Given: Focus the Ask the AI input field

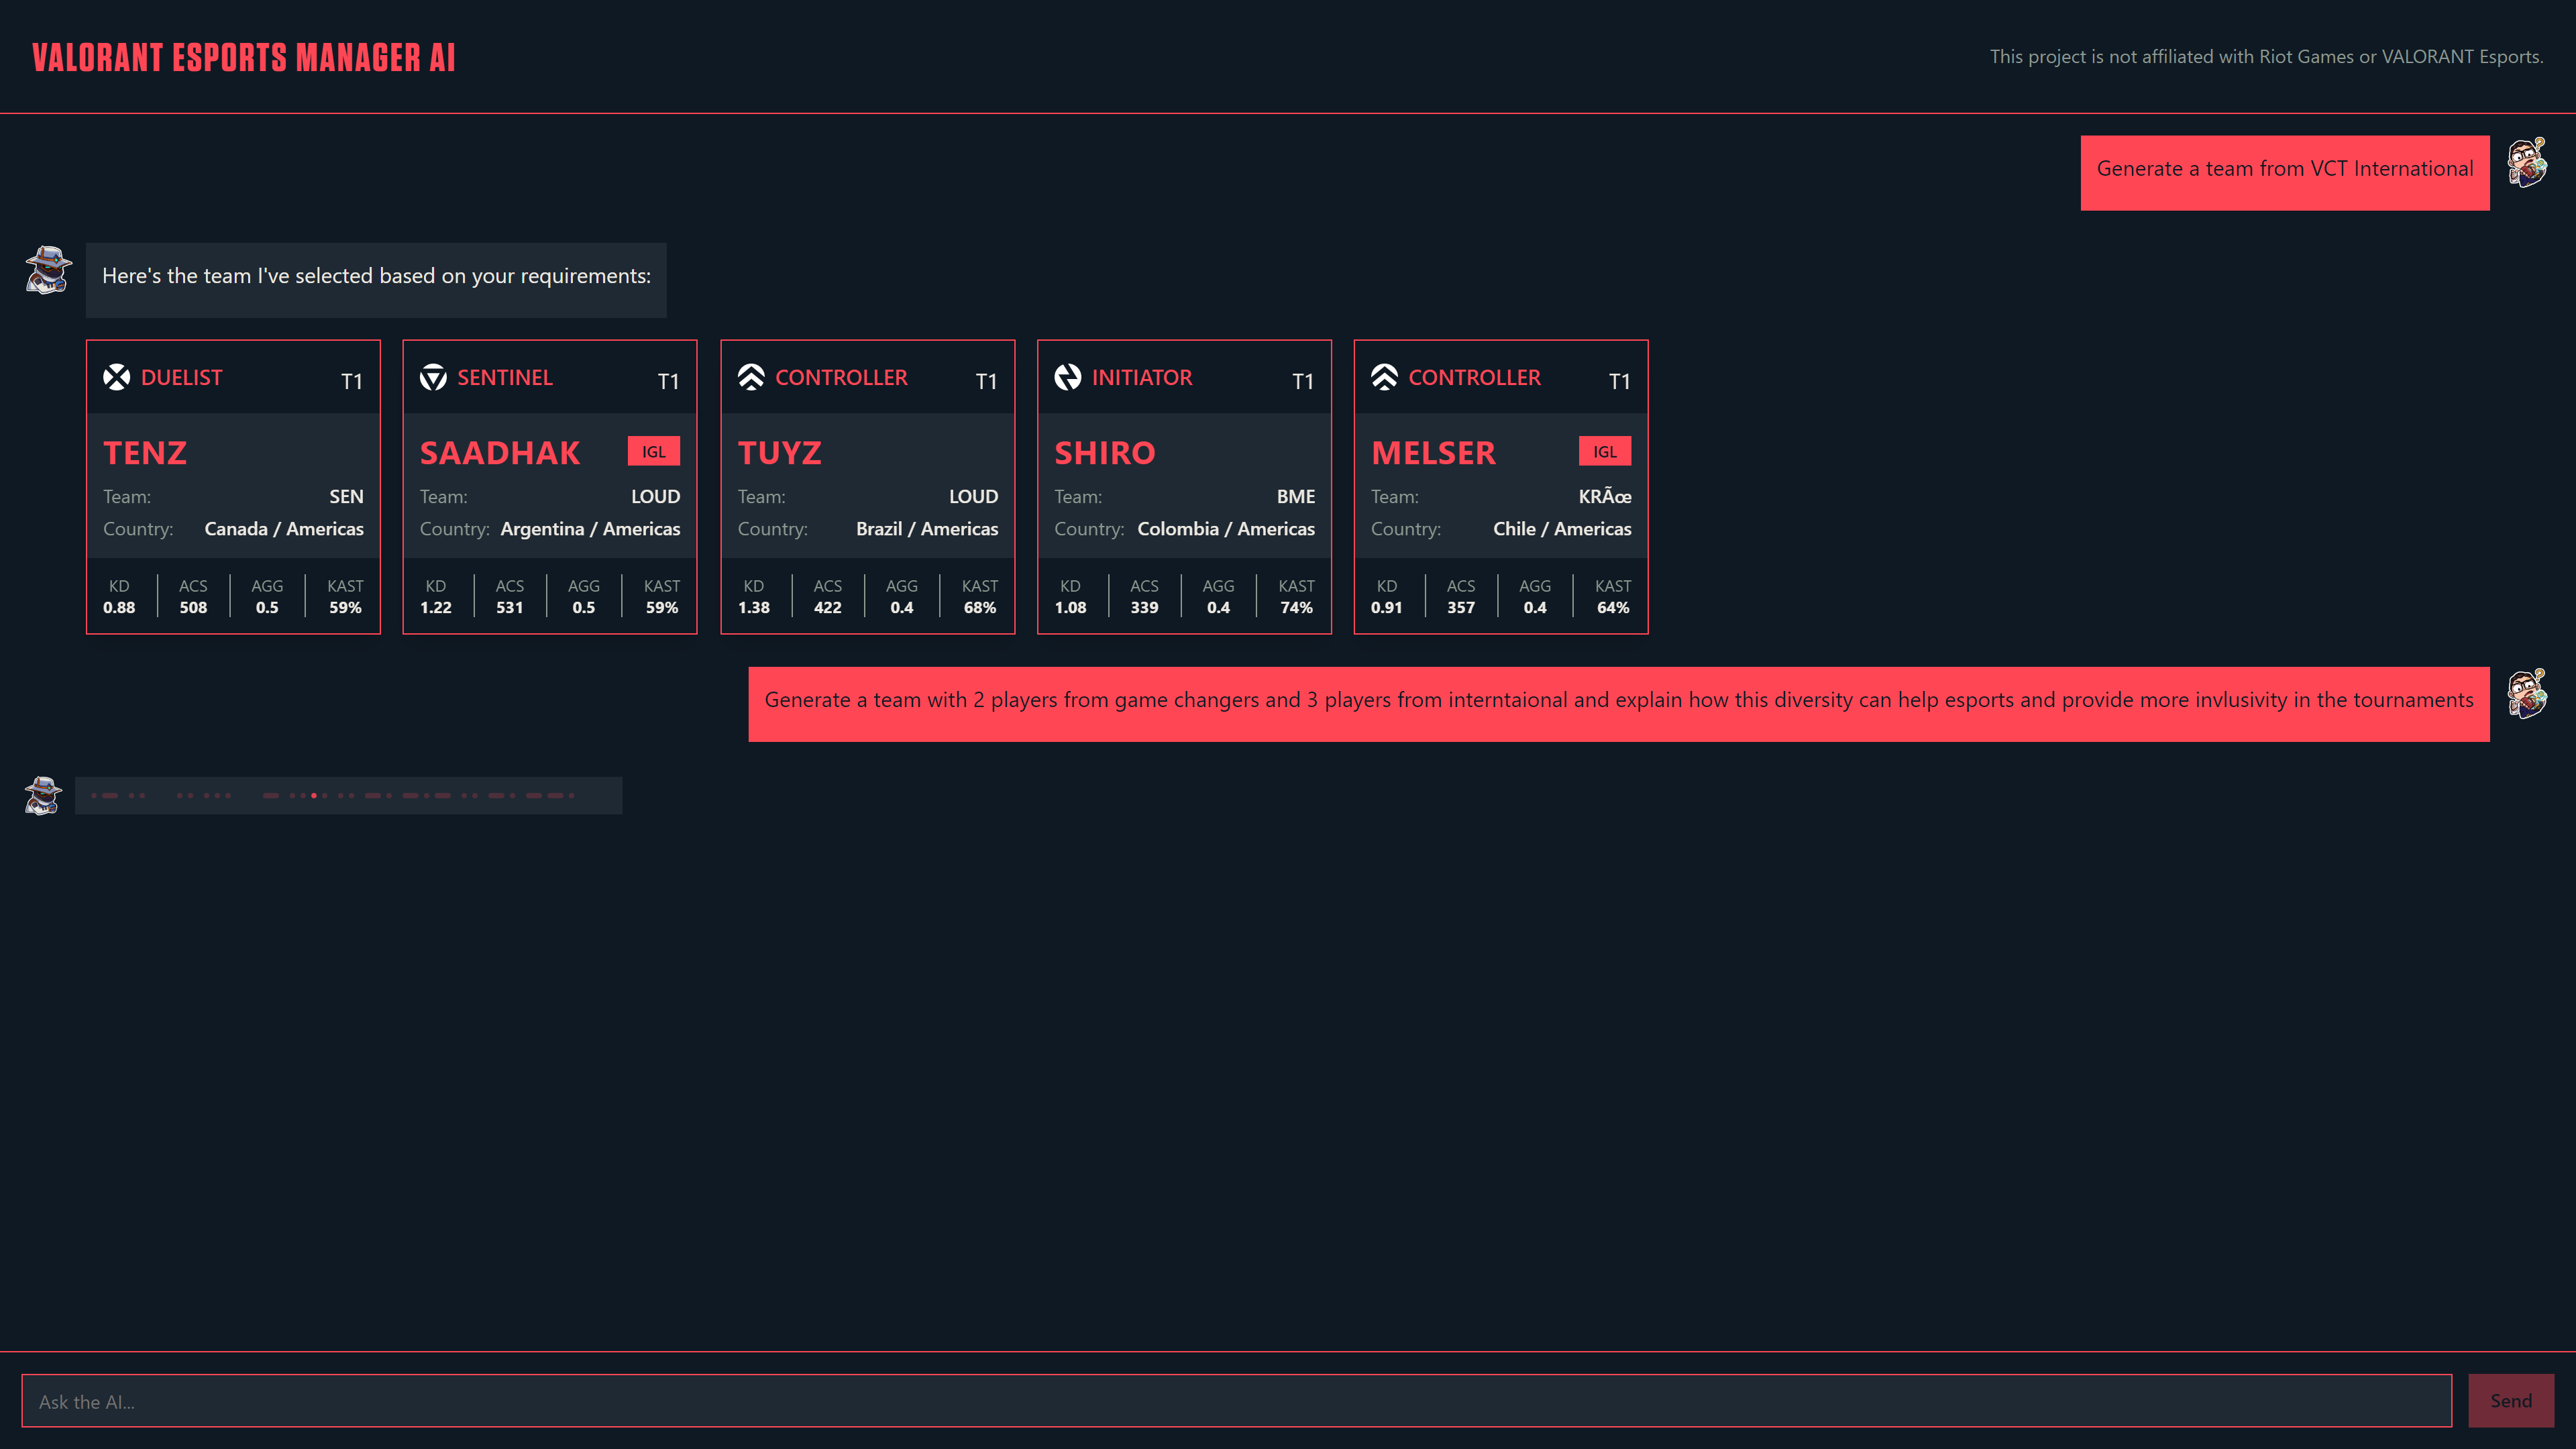Looking at the screenshot, I should (x=1236, y=1401).
